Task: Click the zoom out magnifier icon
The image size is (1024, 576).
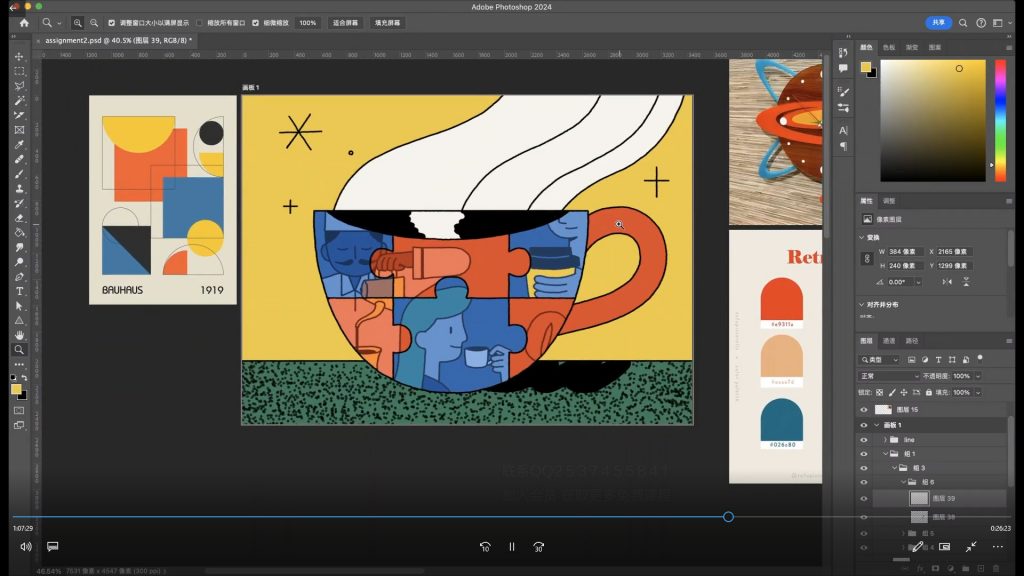Action: pyautogui.click(x=94, y=22)
